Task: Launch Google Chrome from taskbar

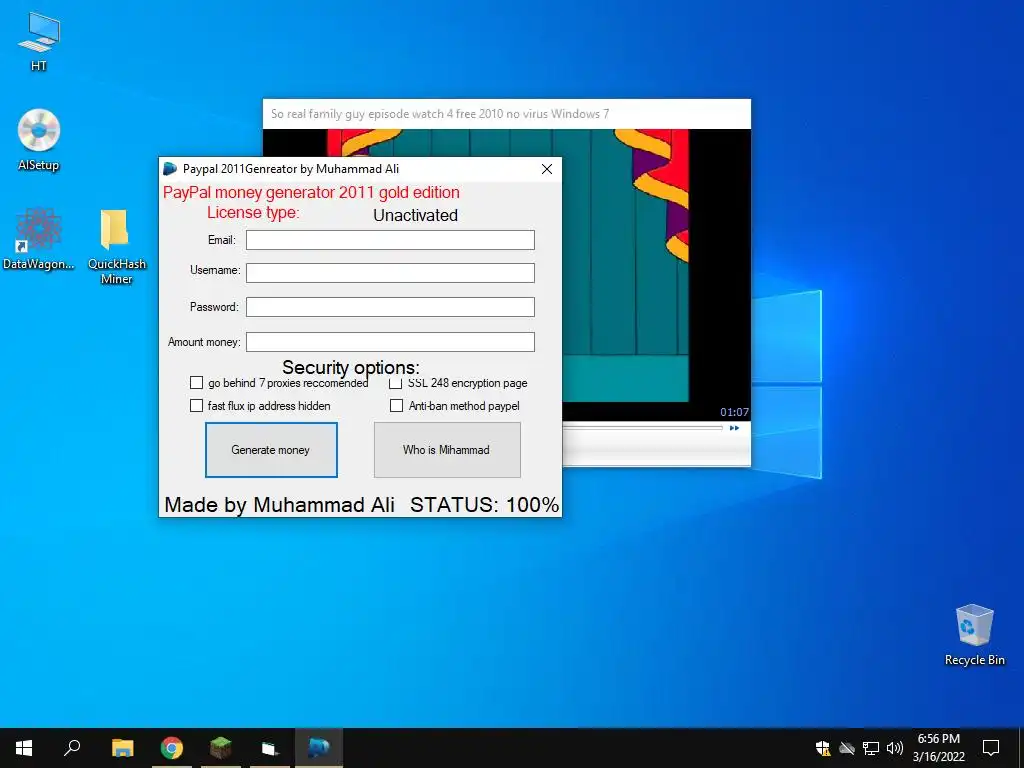Action: pyautogui.click(x=172, y=748)
